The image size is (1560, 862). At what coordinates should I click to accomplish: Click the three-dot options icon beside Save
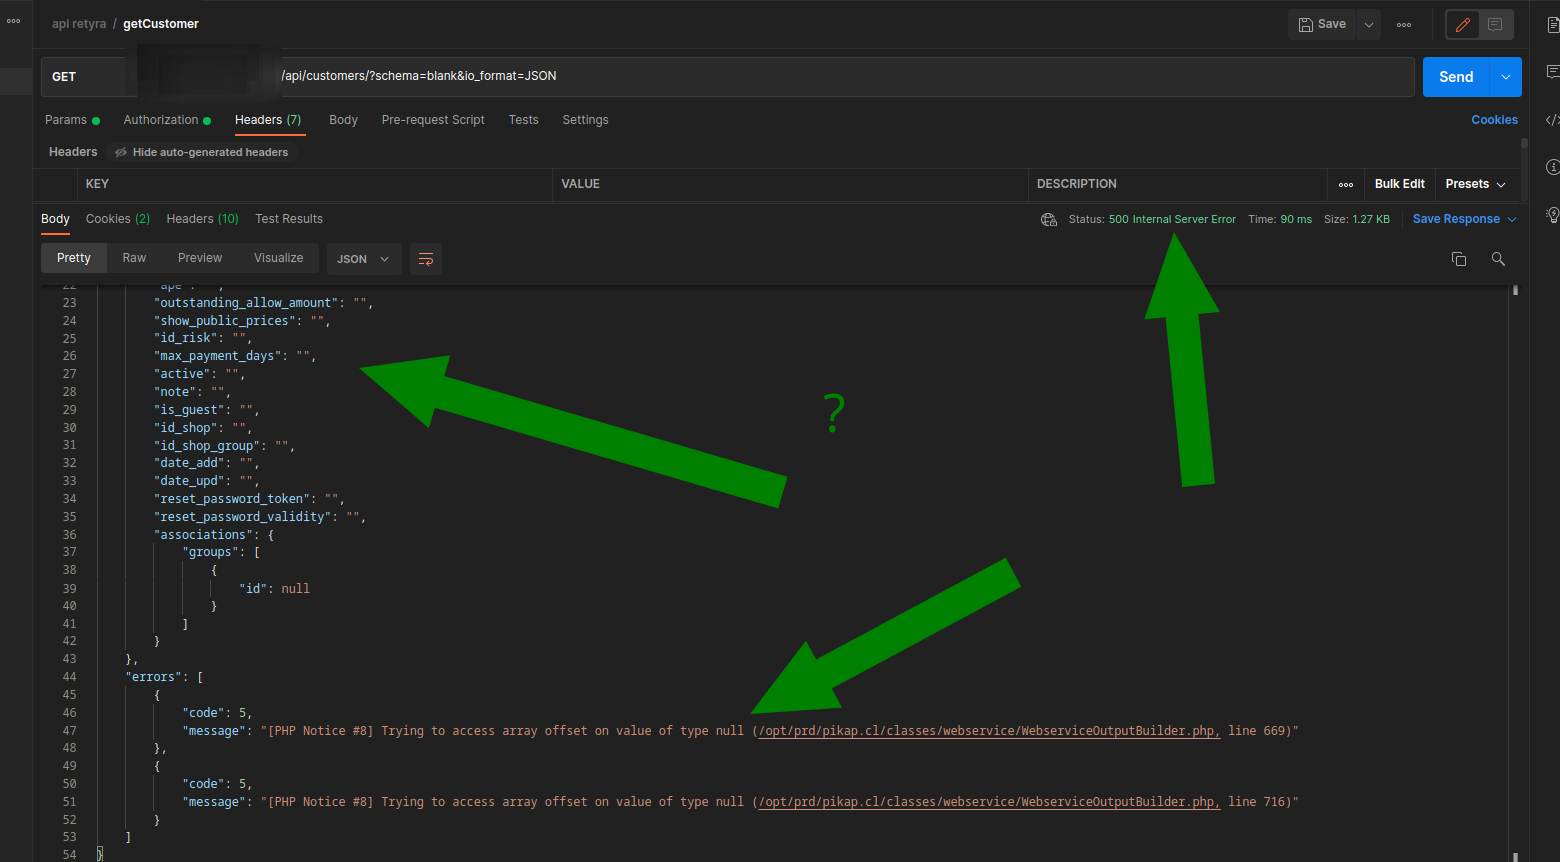pyautogui.click(x=1403, y=24)
